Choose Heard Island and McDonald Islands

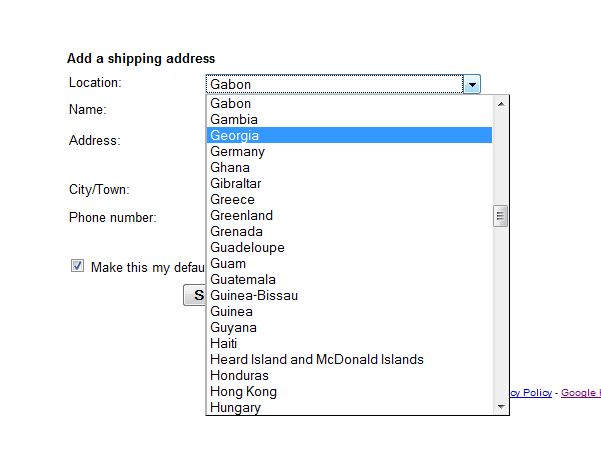click(317, 359)
